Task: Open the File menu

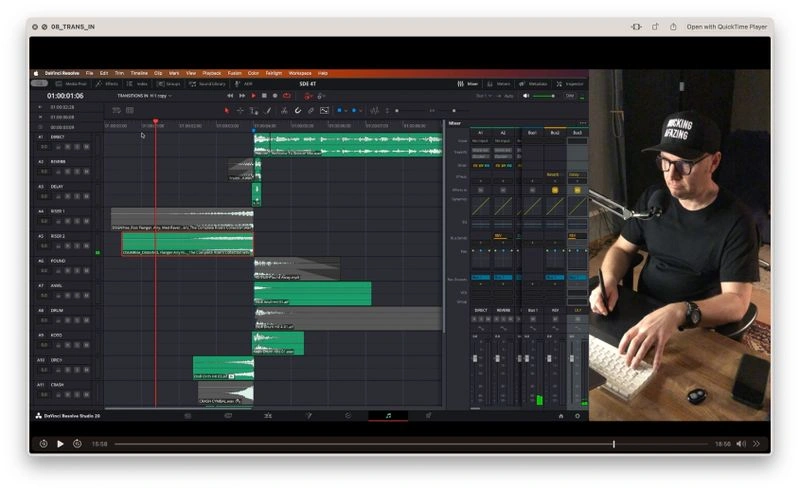Action: point(90,73)
